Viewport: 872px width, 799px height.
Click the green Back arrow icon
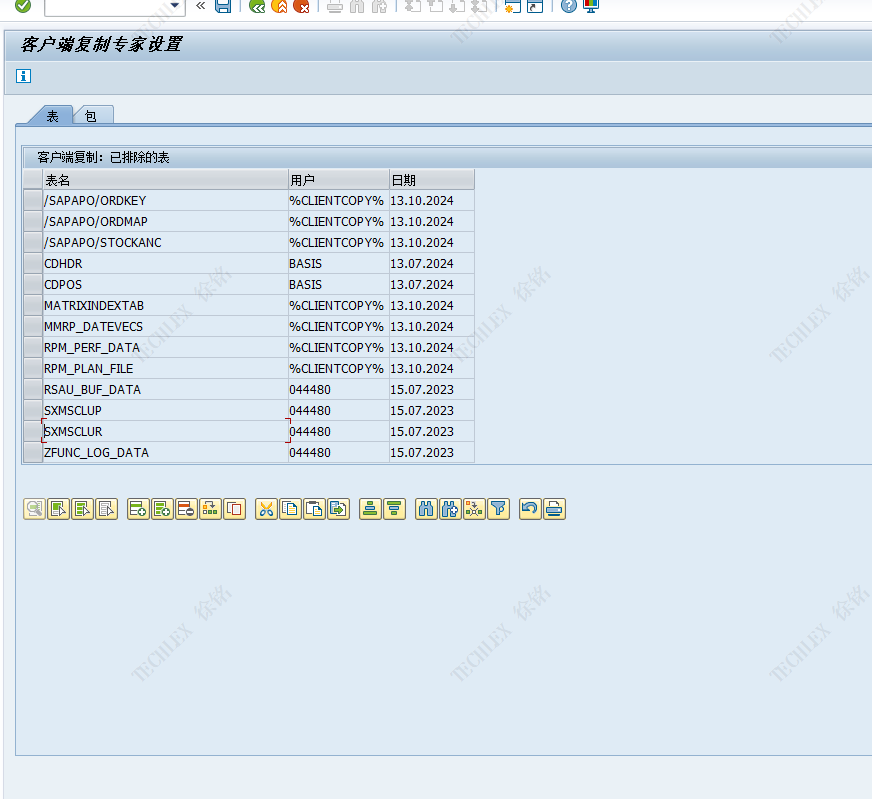point(257,6)
